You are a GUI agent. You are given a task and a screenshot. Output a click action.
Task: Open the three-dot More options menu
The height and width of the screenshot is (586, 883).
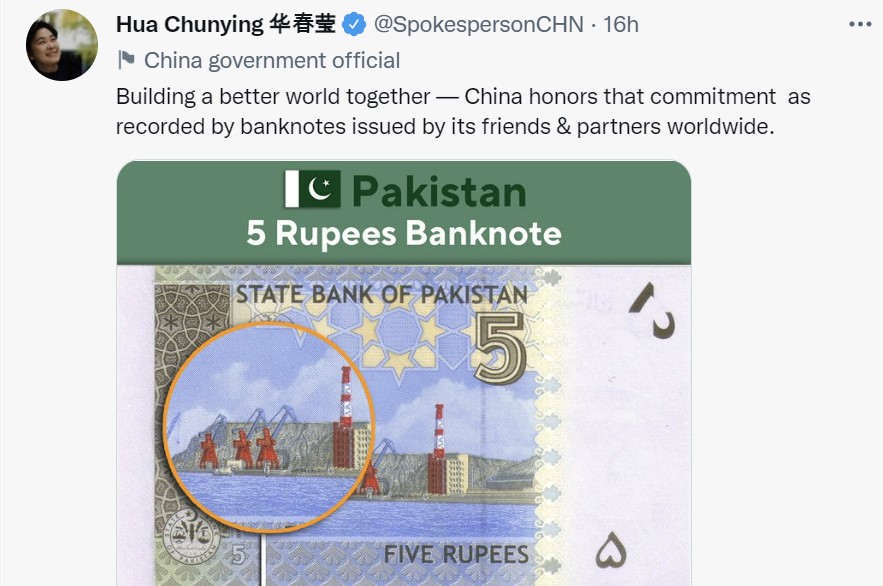(859, 25)
